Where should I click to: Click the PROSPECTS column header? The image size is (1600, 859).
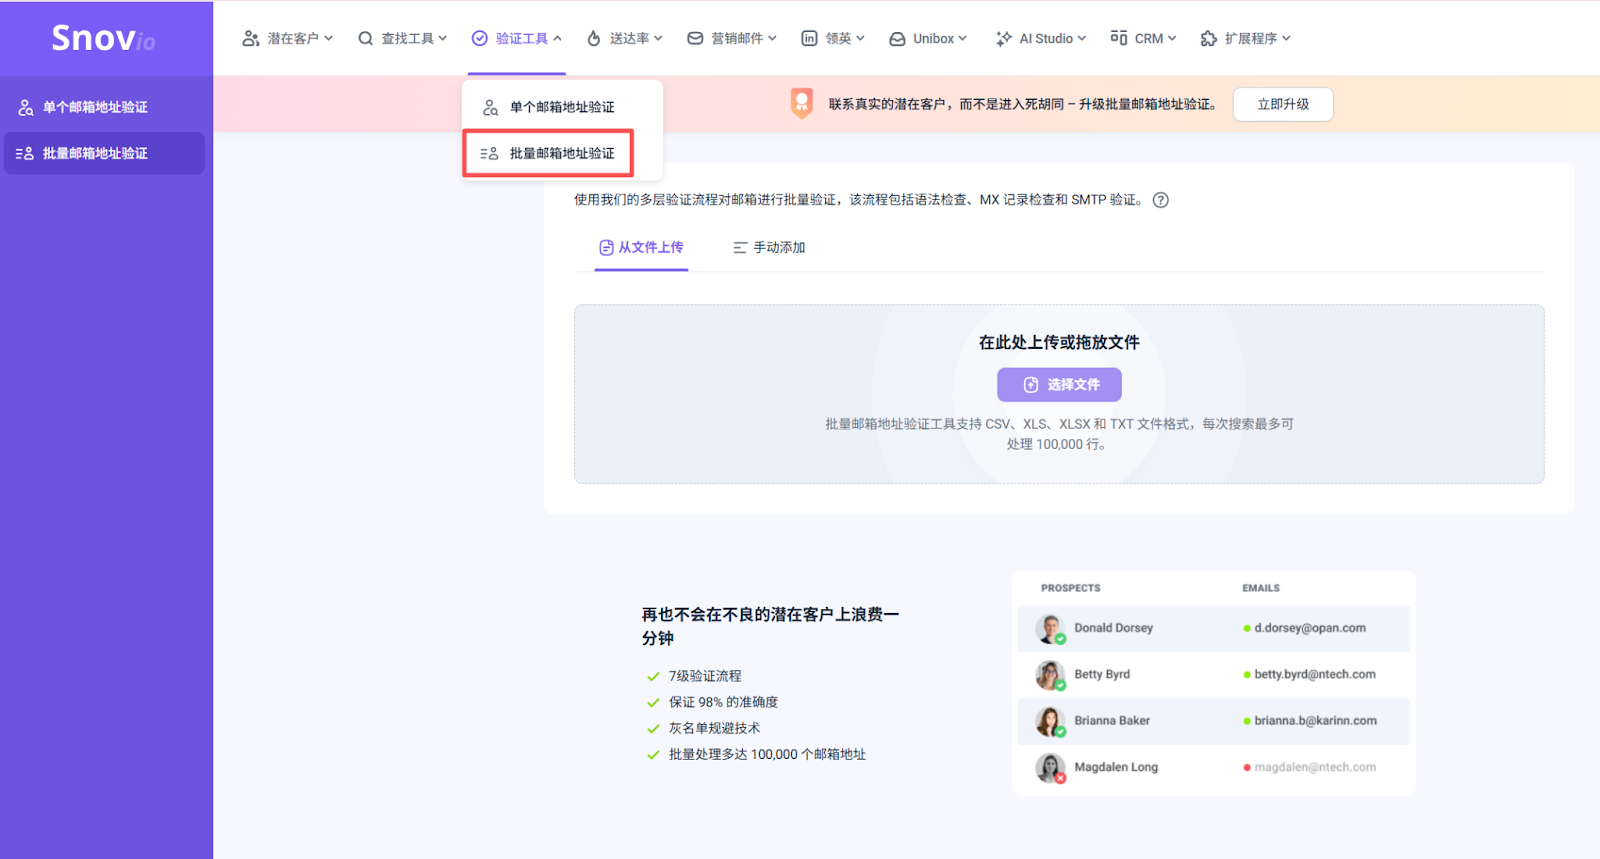1070,588
